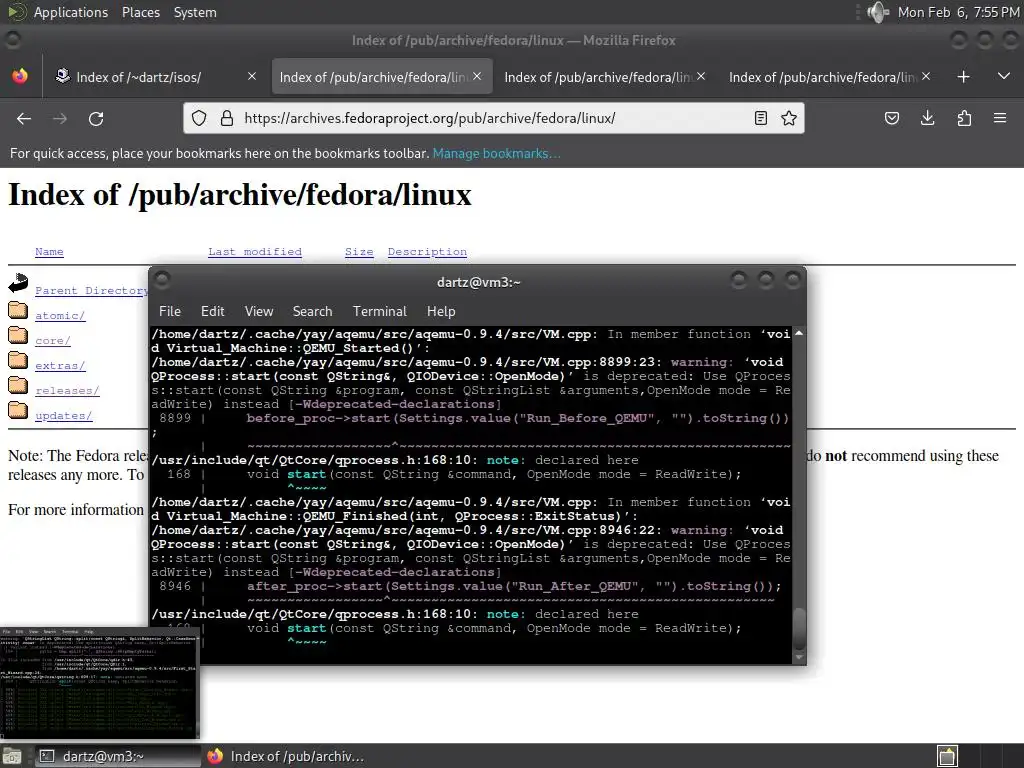
Task: Expand the list all tabs chevron
Action: (1004, 76)
